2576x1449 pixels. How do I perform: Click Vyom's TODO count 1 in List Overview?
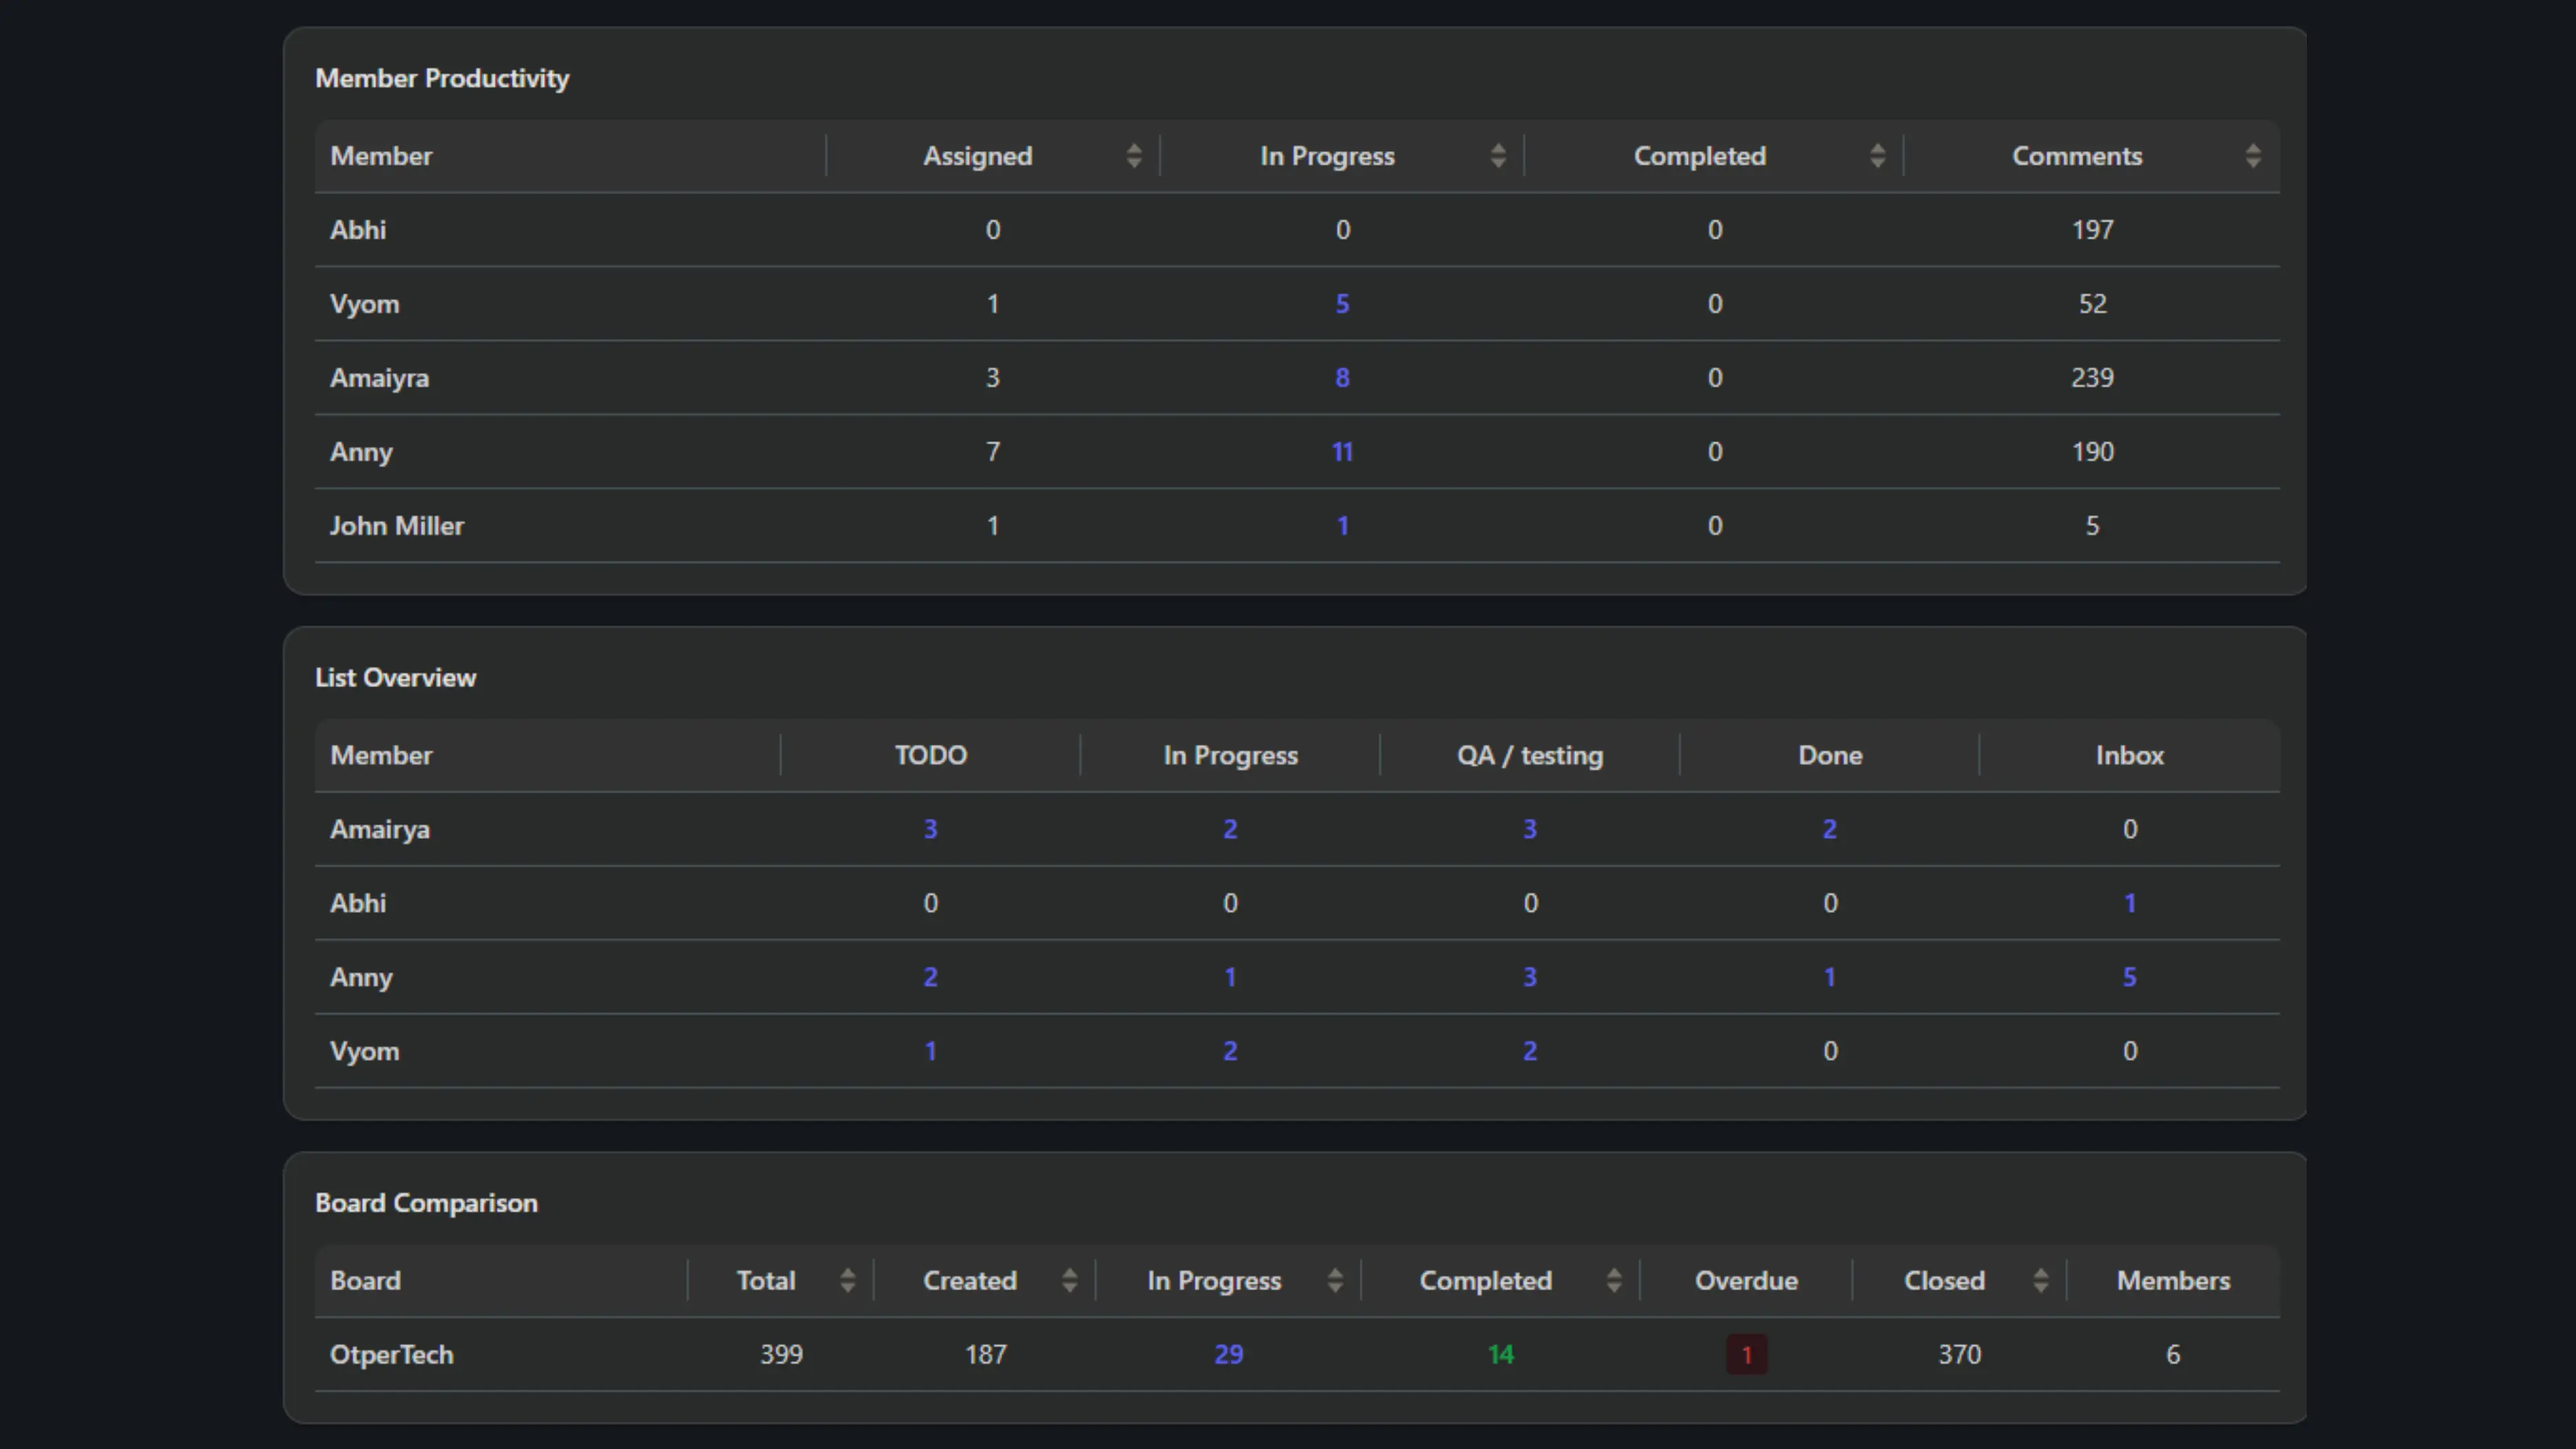(930, 1051)
